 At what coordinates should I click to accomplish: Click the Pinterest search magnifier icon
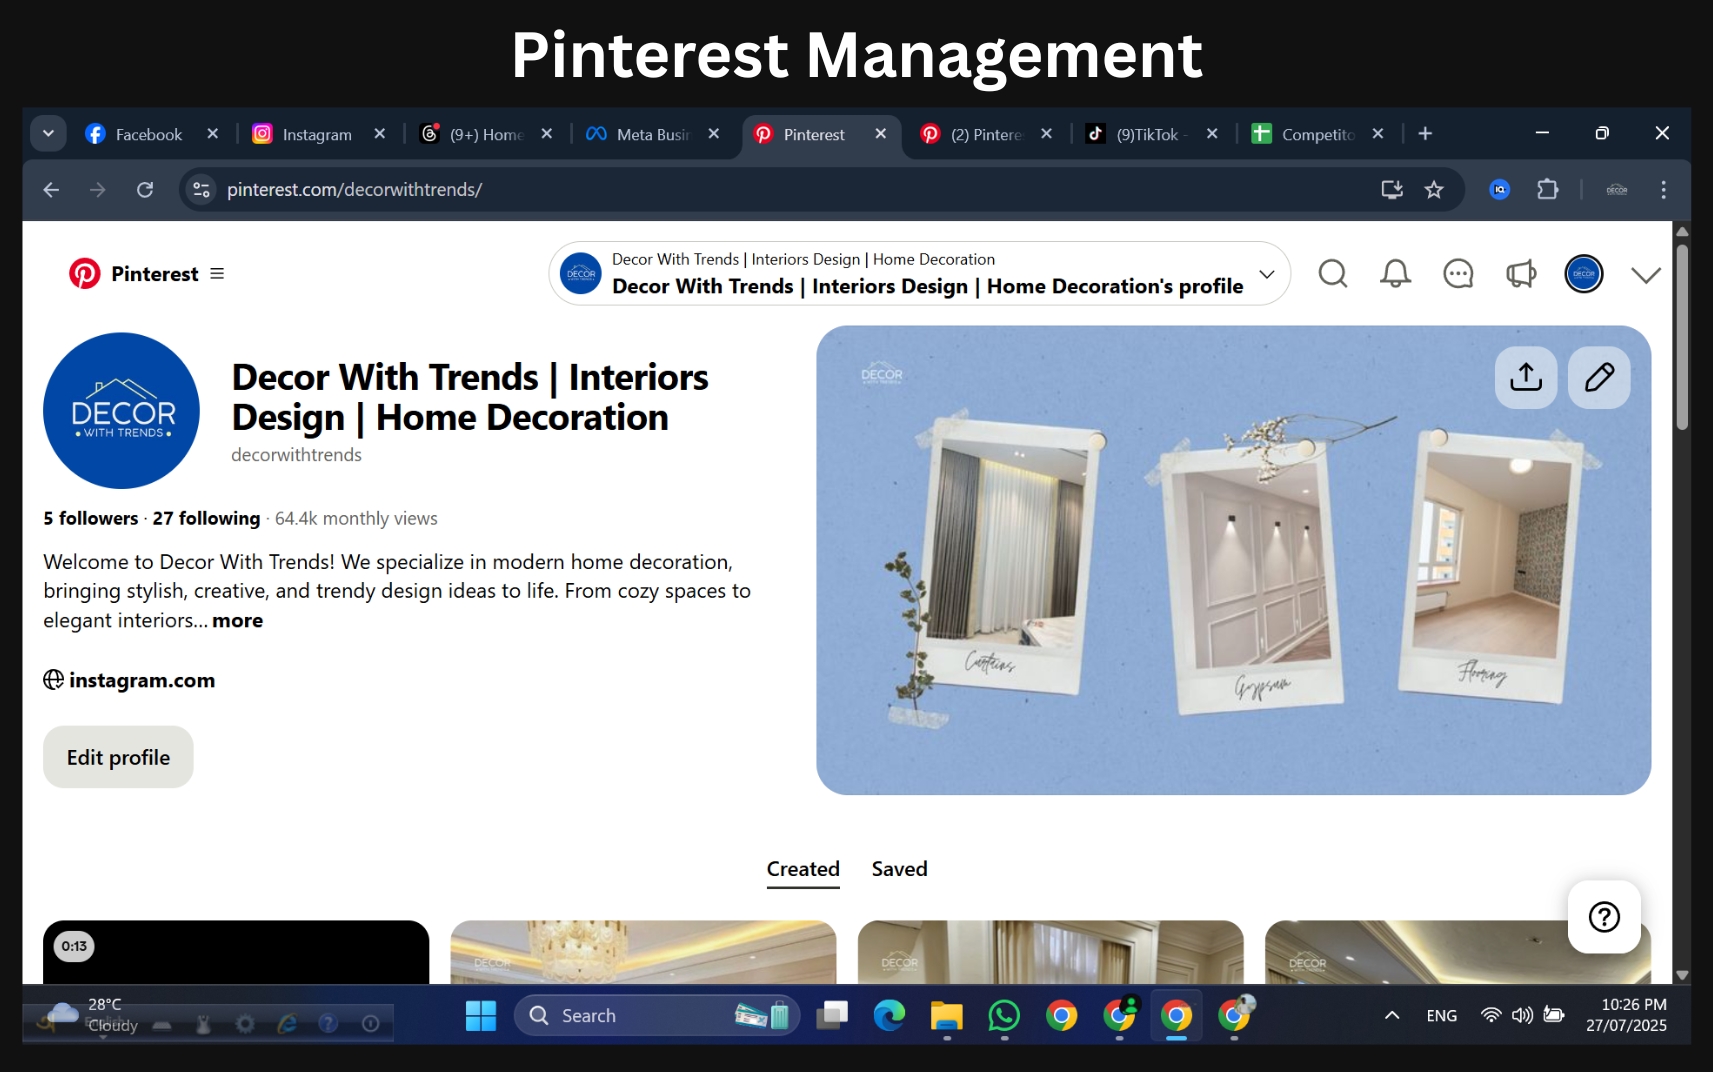(1332, 274)
